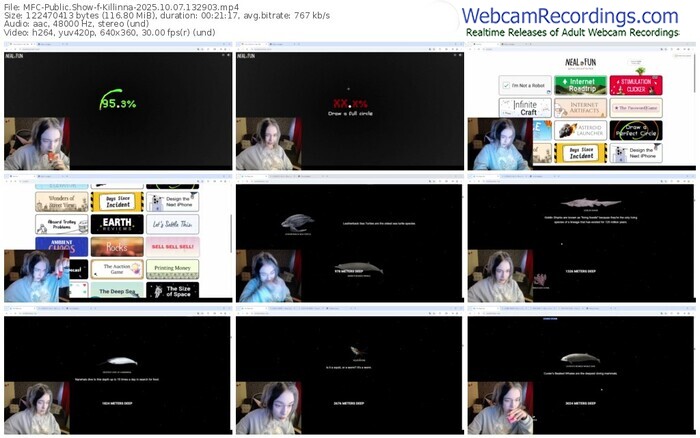This screenshot has width=700, height=438.
Task: Click the Password Game tile
Action: point(635,107)
